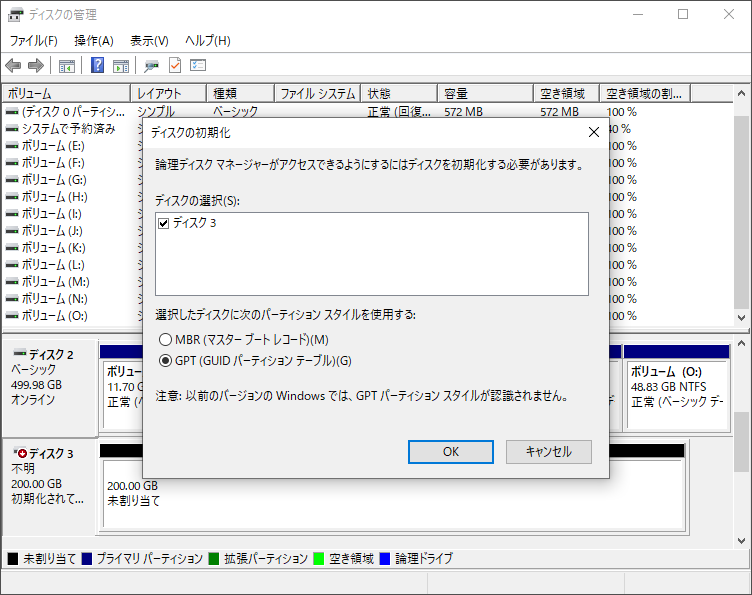Select the 200.00 GB 未割り当て region
Screen dimensions: 752x595
click(x=393, y=493)
